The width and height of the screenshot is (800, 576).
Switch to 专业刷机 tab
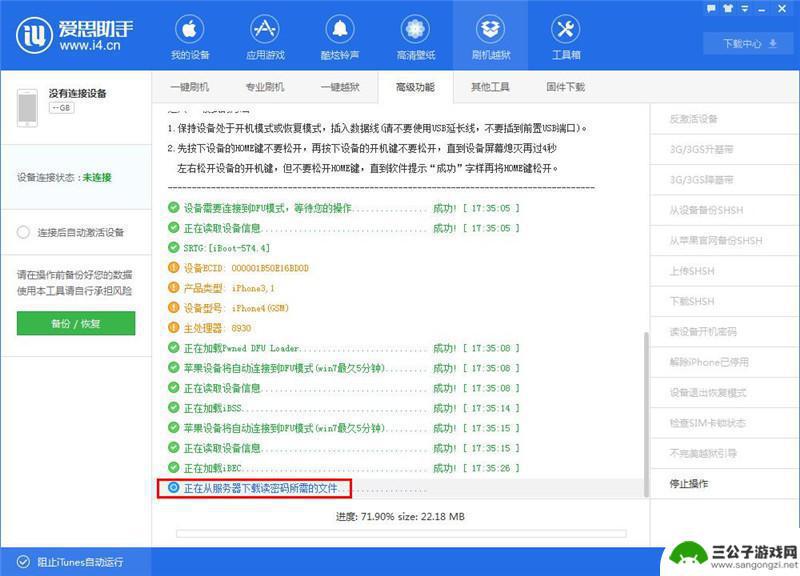[x=264, y=87]
